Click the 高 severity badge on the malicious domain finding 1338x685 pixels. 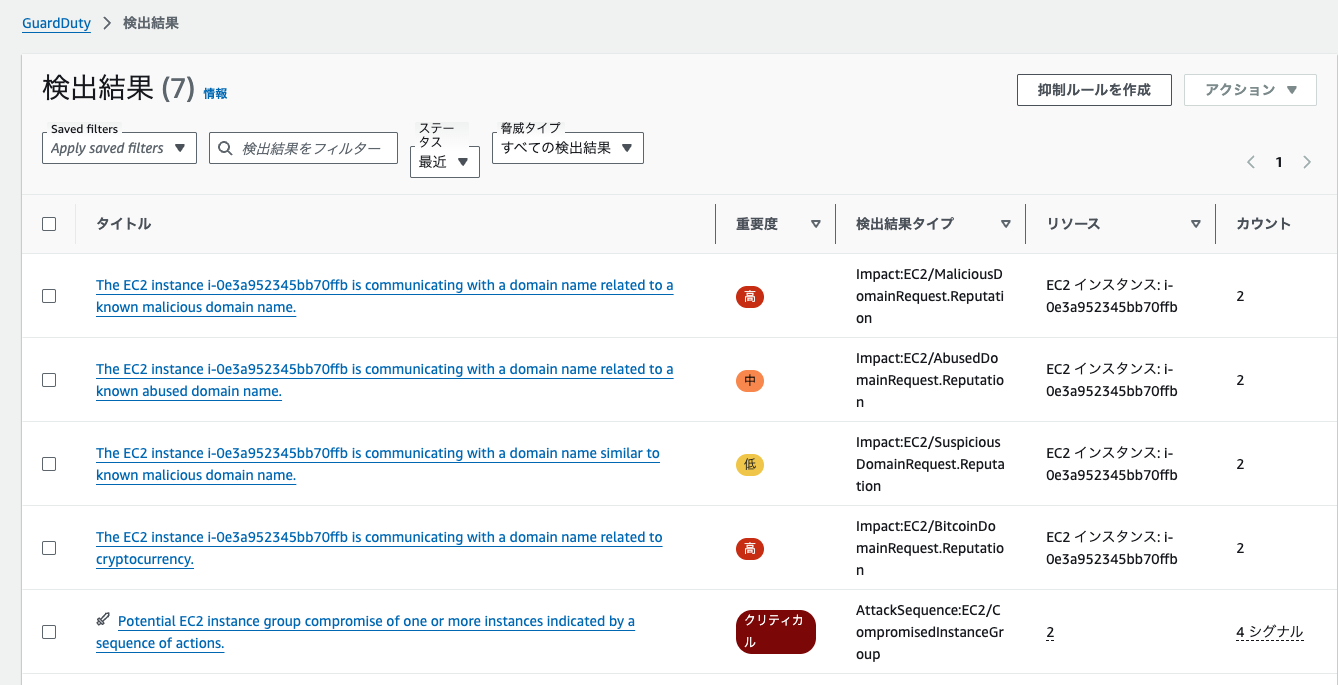tap(750, 296)
